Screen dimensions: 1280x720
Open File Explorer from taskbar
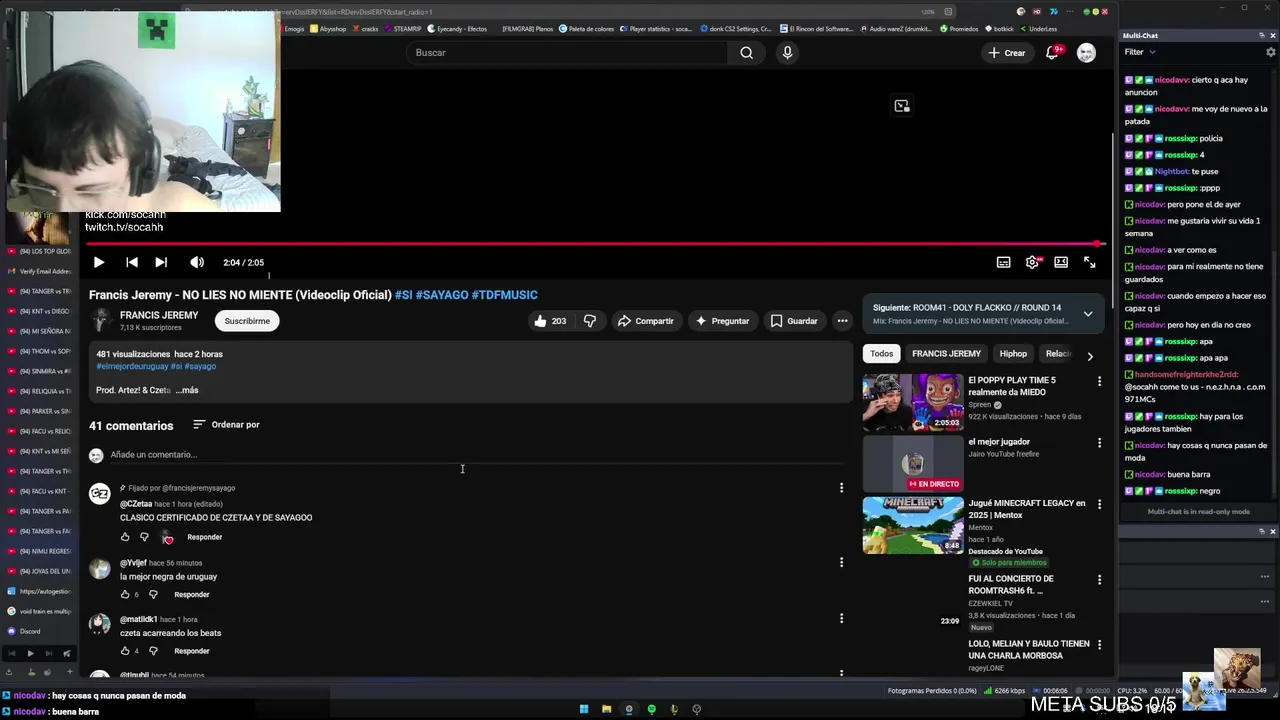point(606,709)
